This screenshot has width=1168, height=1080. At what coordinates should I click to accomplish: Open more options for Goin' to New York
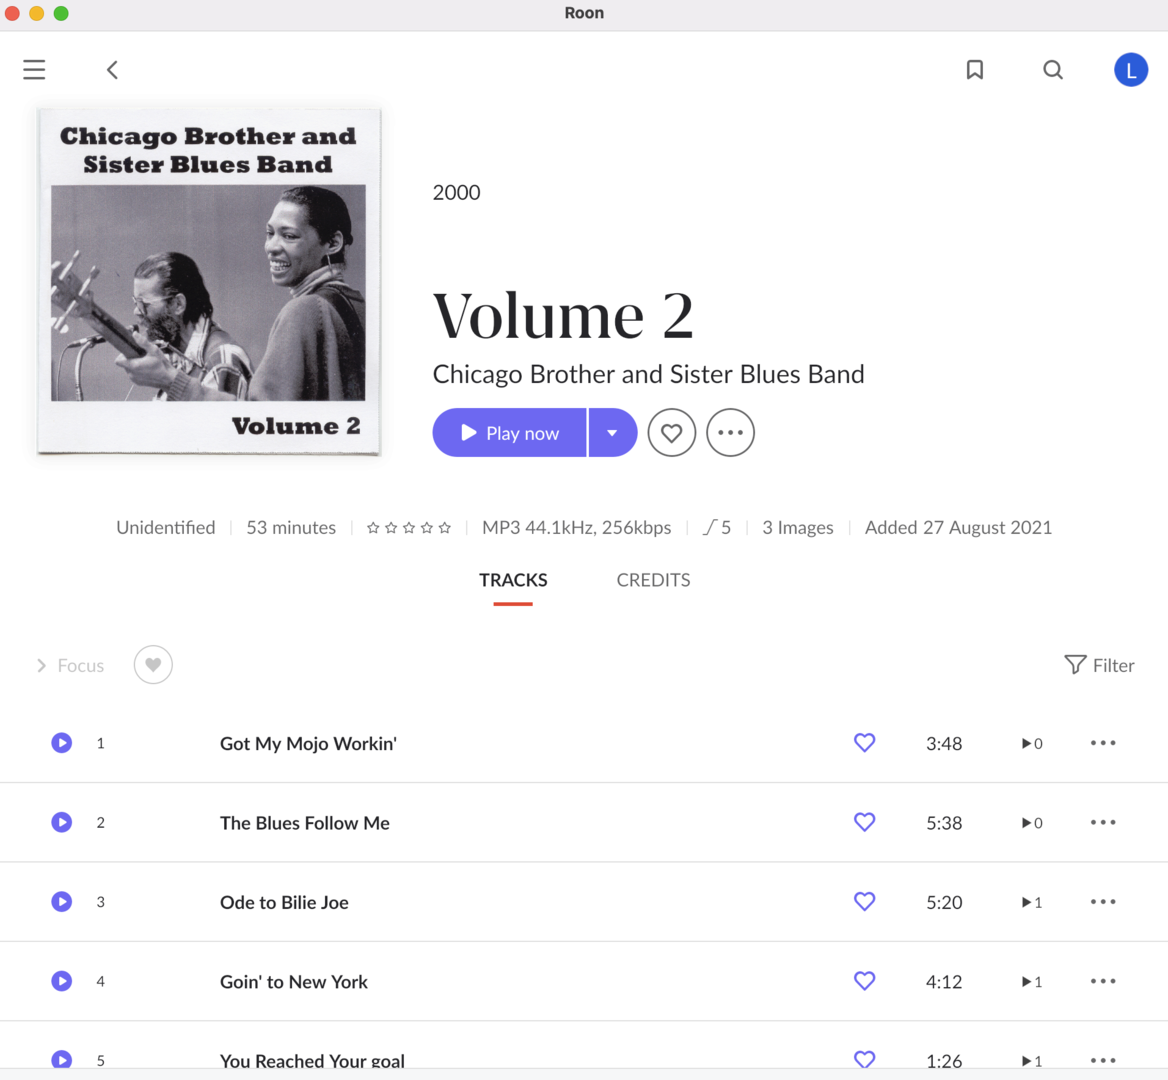pos(1103,981)
